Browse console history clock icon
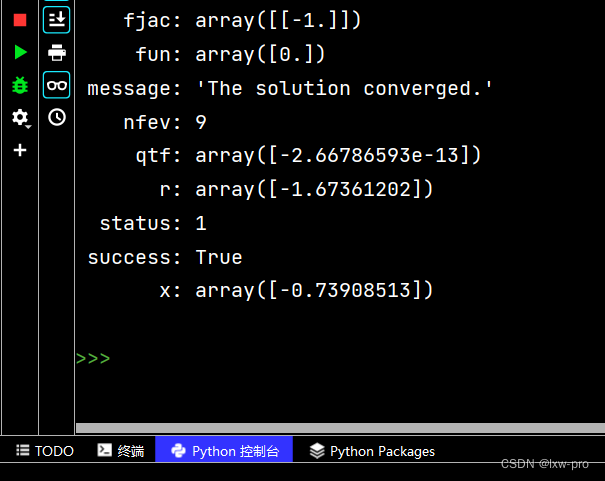 pyautogui.click(x=57, y=117)
